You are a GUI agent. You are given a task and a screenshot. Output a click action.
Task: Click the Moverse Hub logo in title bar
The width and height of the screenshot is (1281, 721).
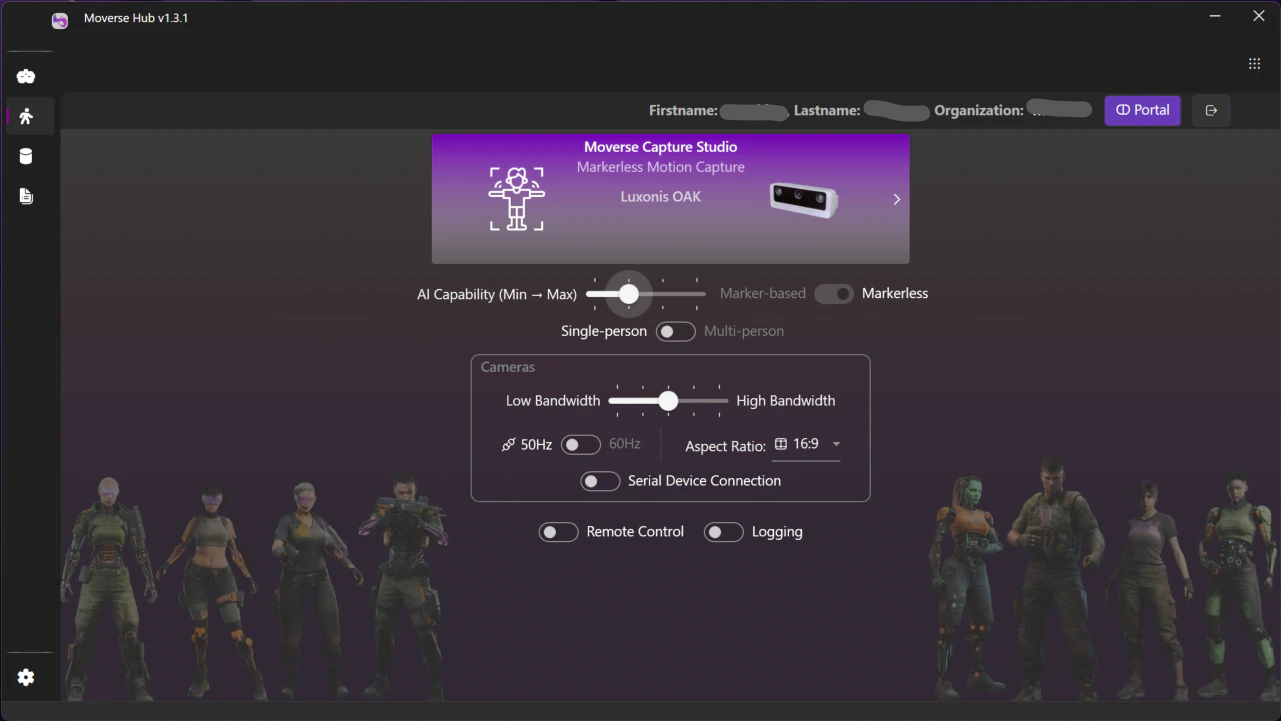click(x=60, y=19)
